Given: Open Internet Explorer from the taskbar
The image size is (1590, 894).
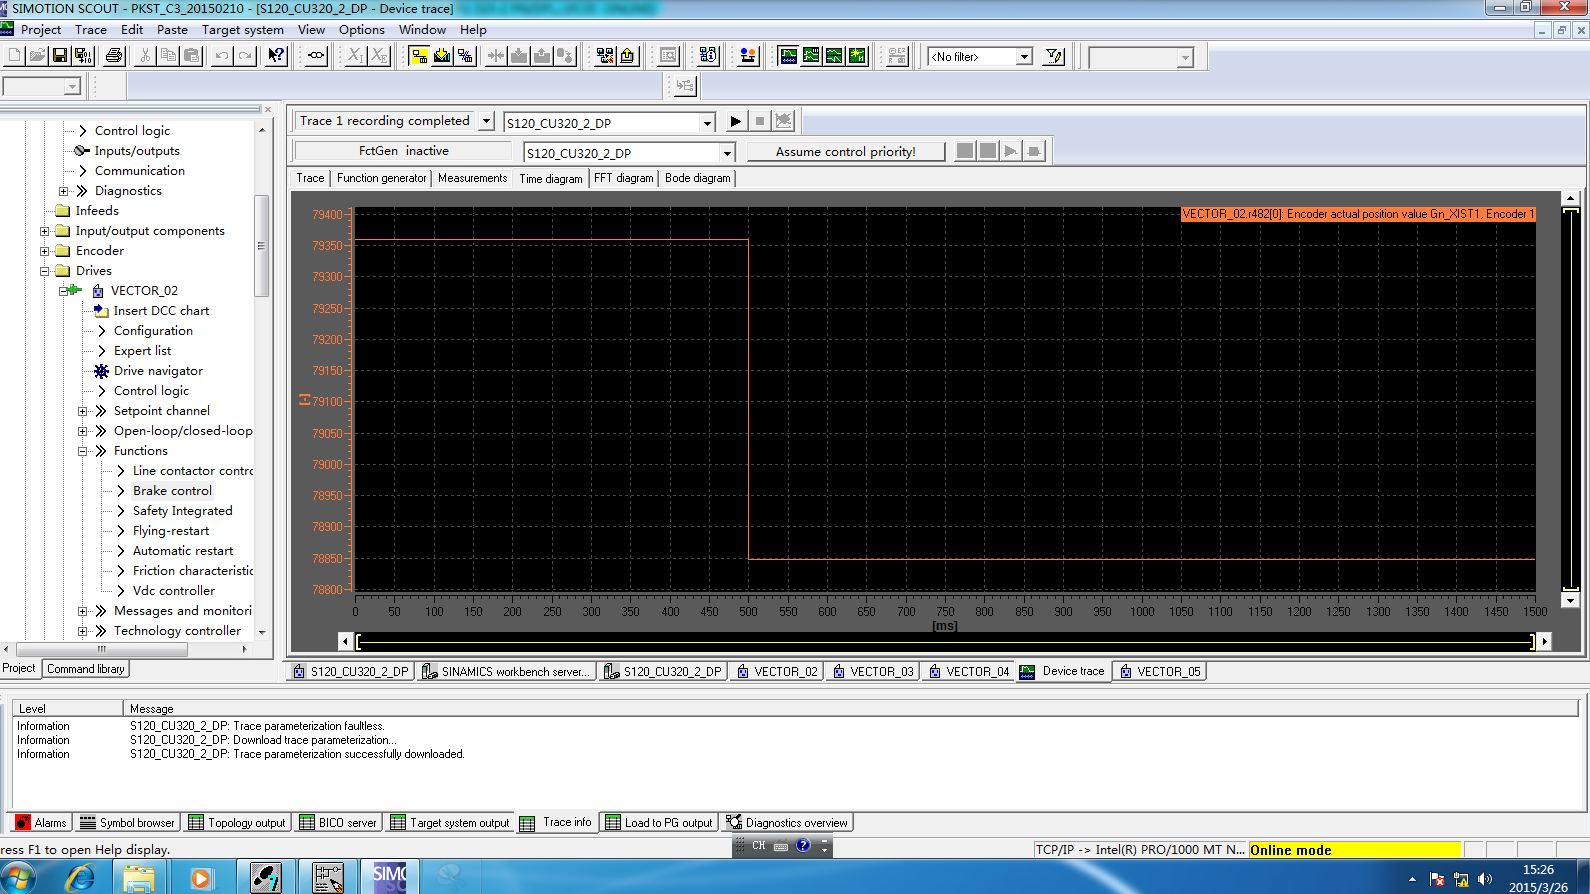Looking at the screenshot, I should pyautogui.click(x=80, y=878).
